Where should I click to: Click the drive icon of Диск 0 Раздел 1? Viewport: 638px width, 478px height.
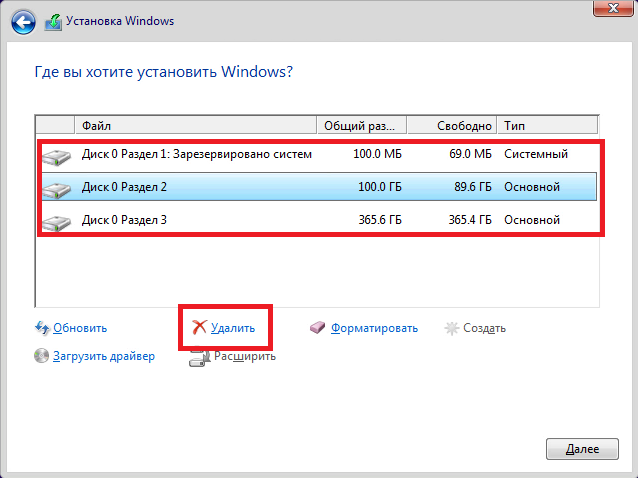click(57, 157)
